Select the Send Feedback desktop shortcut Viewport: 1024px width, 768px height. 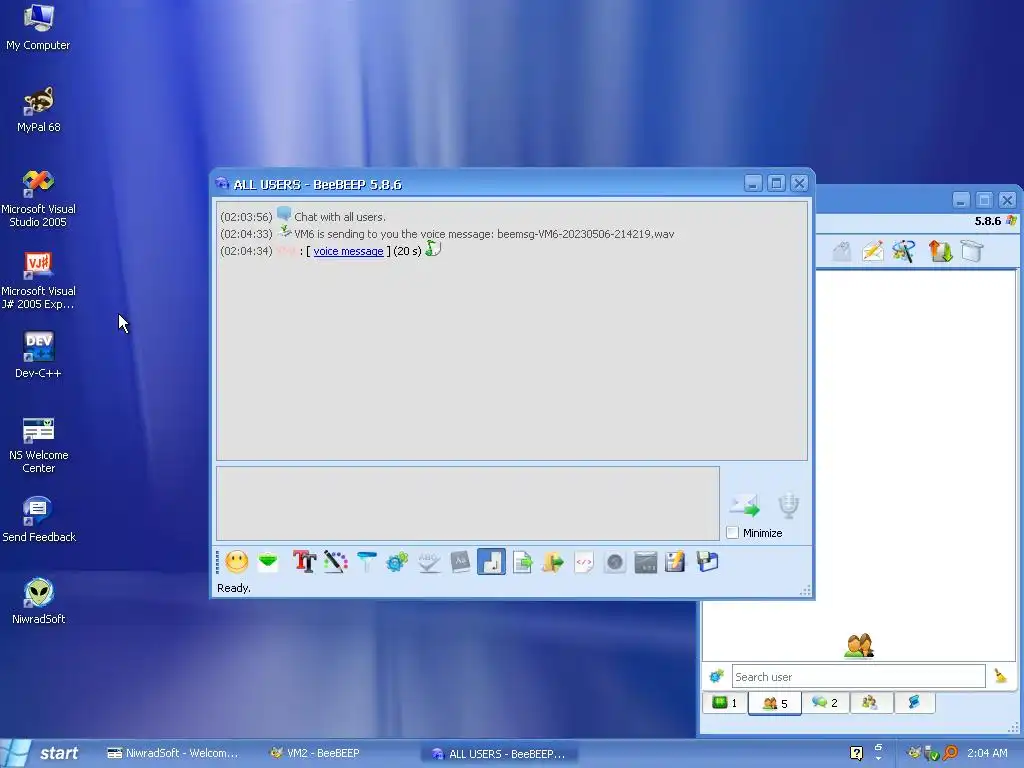pos(39,520)
